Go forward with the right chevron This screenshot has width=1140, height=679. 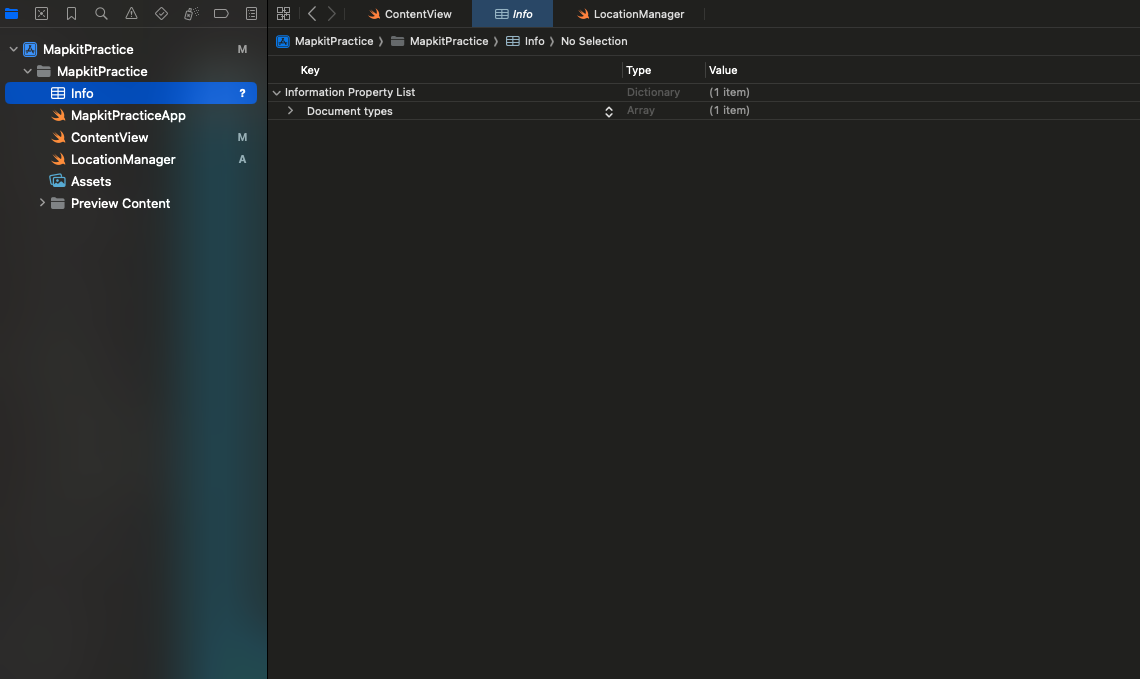[x=332, y=13]
